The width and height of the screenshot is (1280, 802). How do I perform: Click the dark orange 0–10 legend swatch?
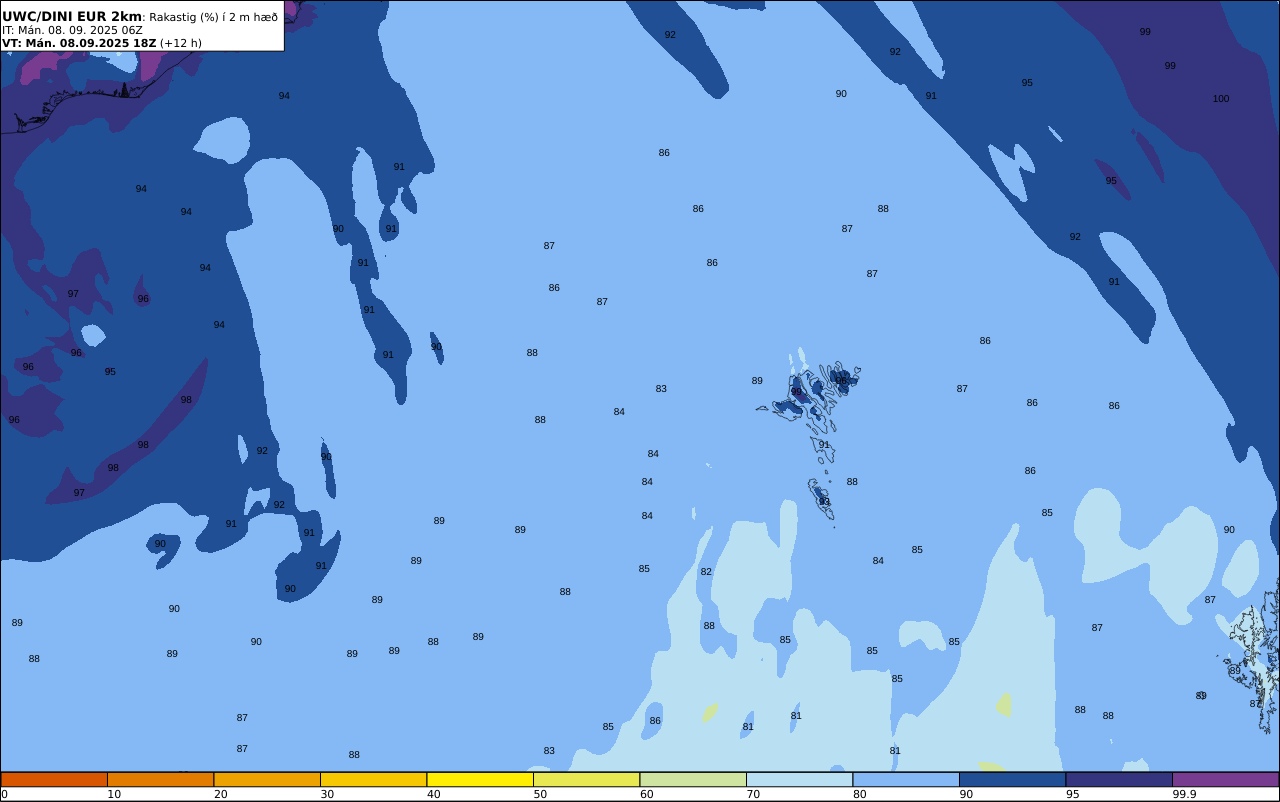(54, 779)
